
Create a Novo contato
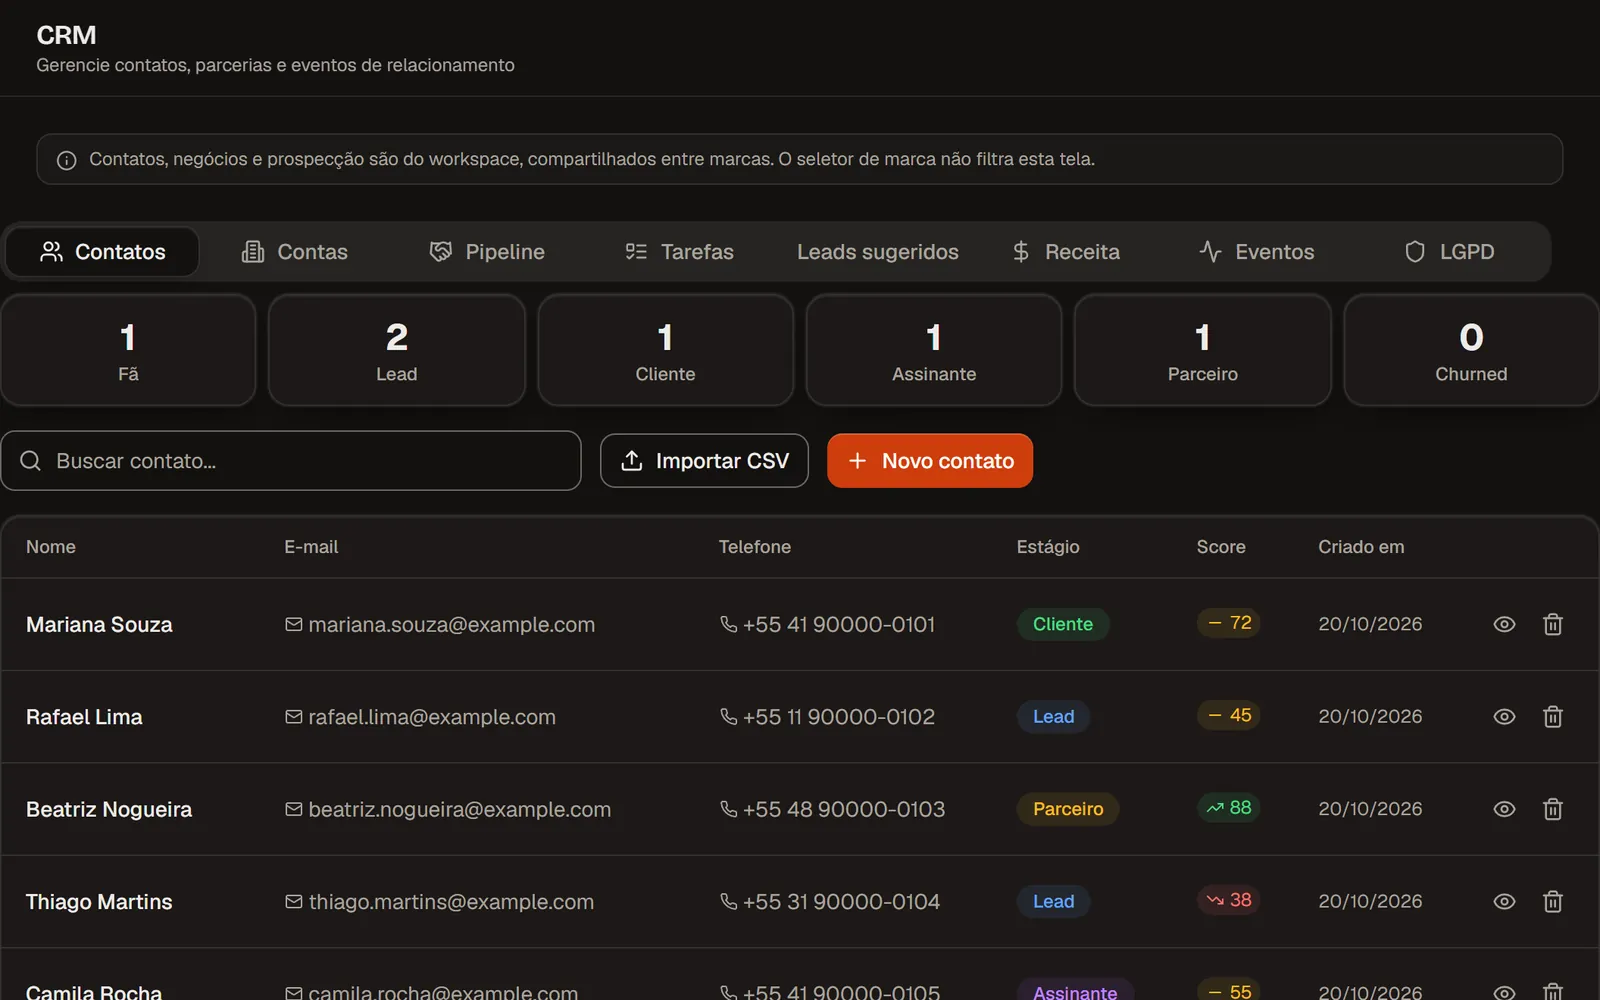point(930,461)
